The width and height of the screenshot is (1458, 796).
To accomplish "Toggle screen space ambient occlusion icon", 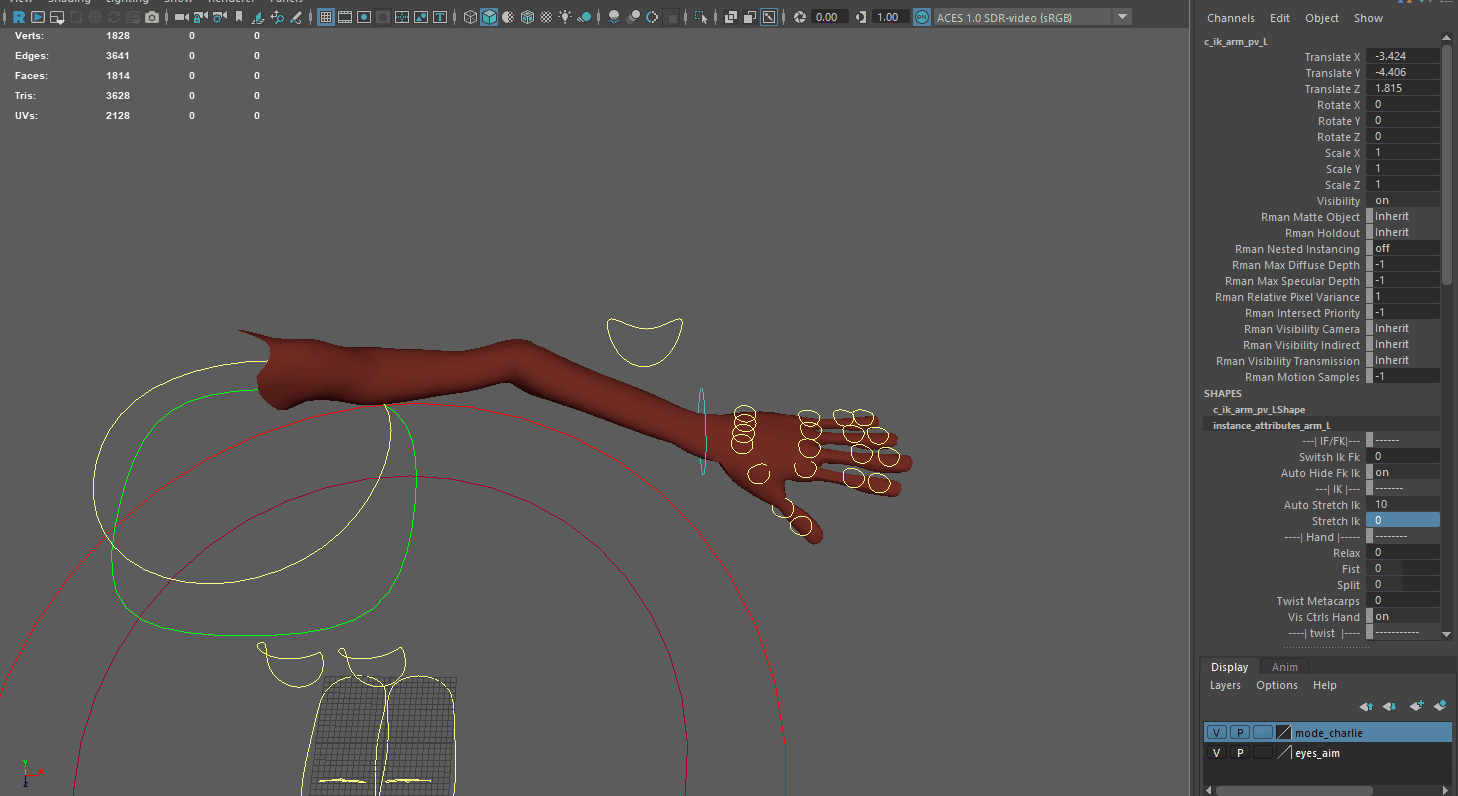I will [614, 17].
